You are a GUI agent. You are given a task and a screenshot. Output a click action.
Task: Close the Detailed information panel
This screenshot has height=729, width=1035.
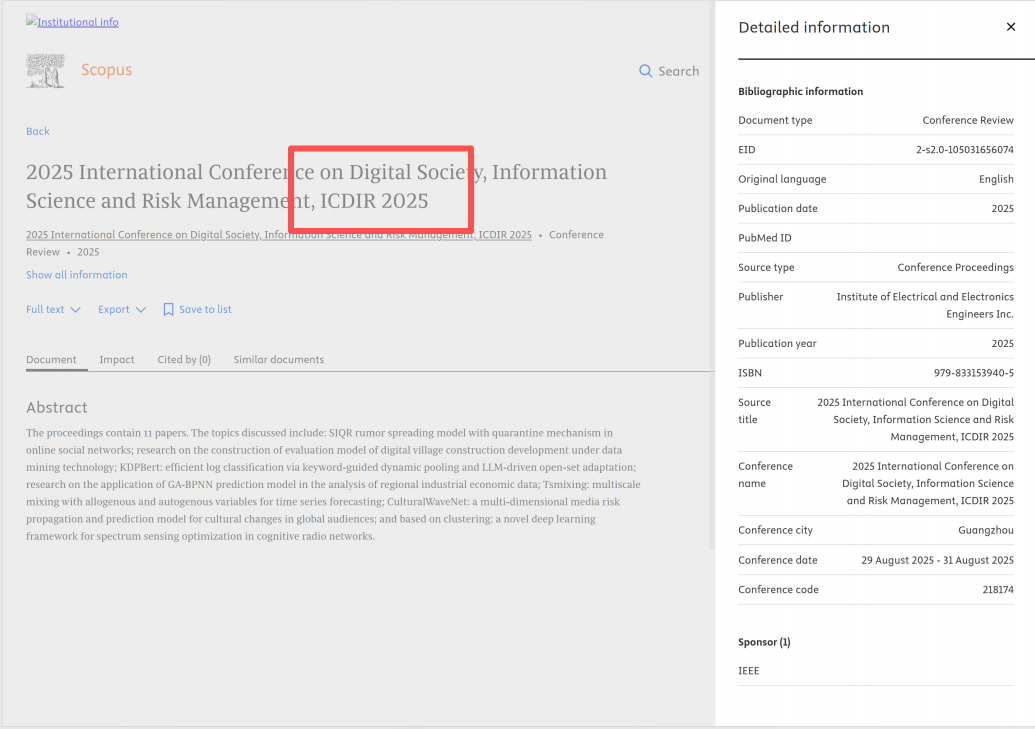[1010, 27]
